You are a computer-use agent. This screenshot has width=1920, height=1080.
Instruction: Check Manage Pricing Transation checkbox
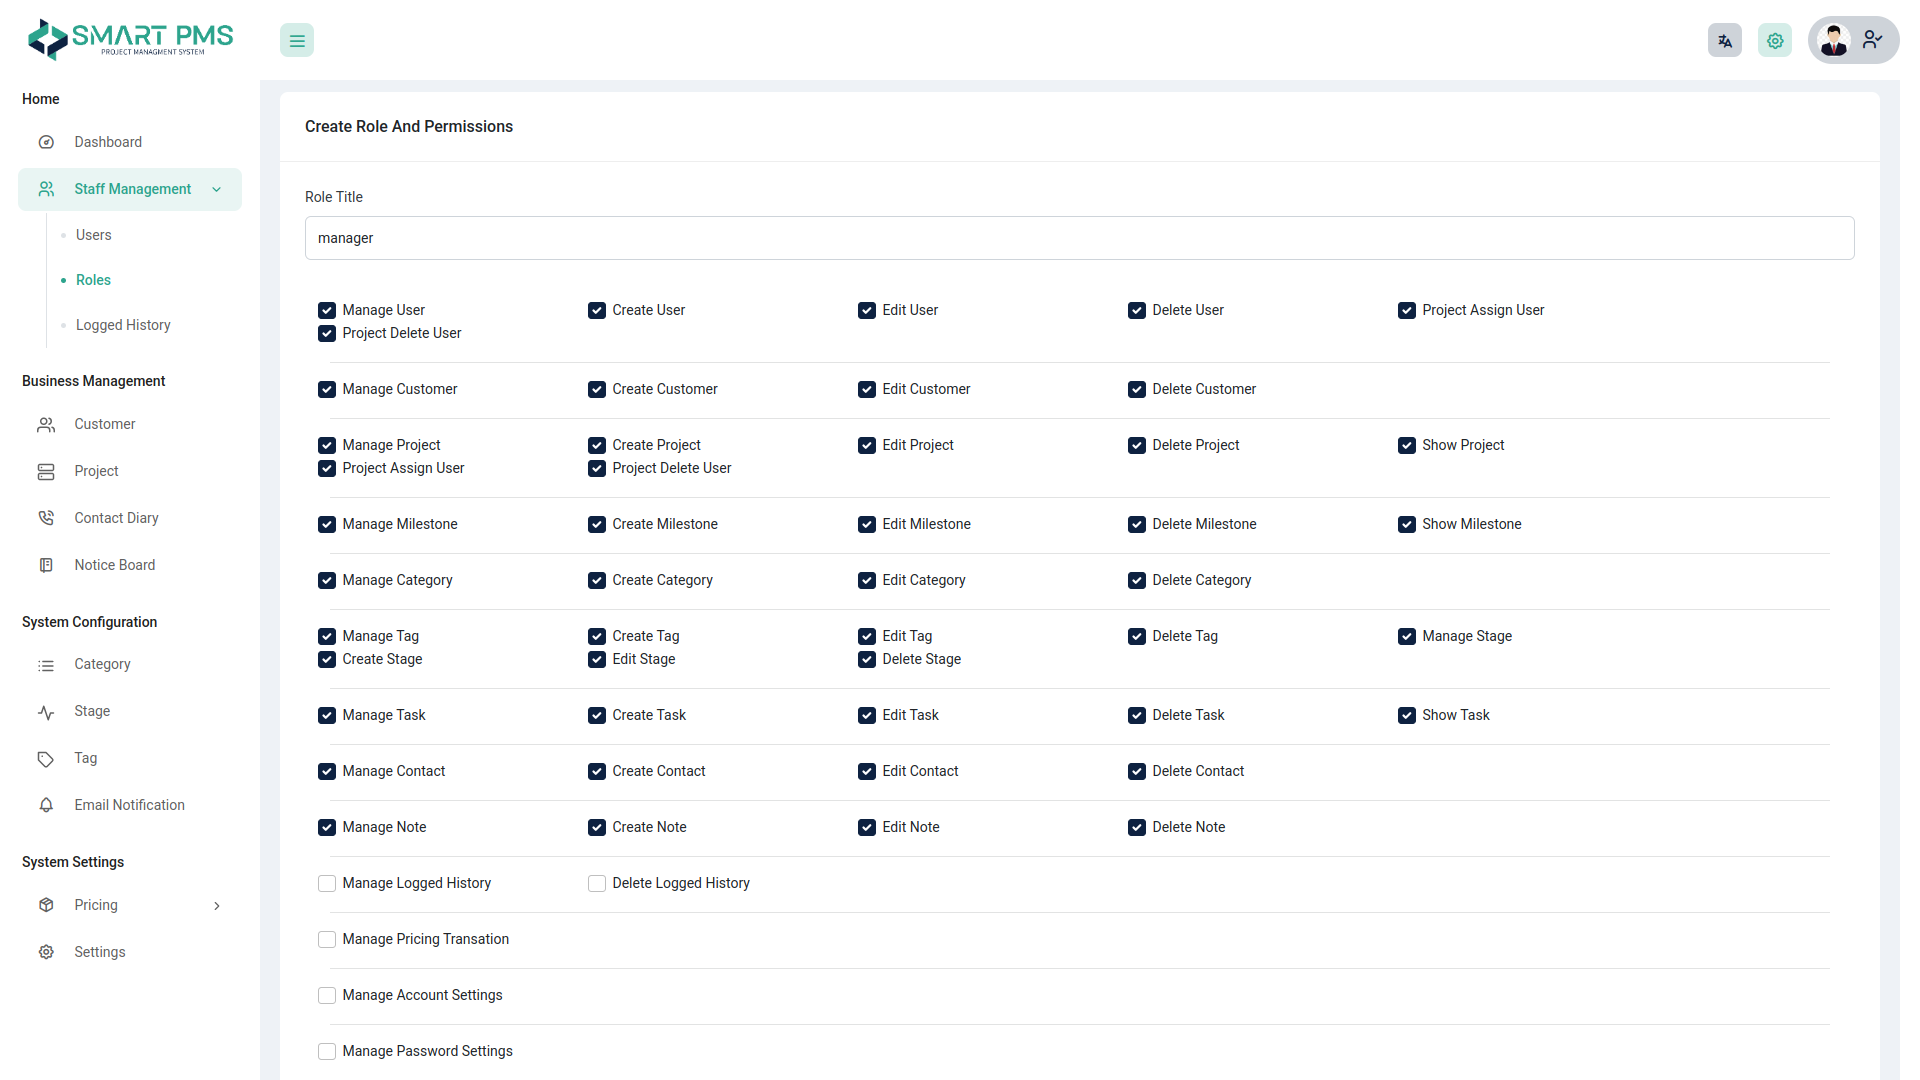pos(327,939)
